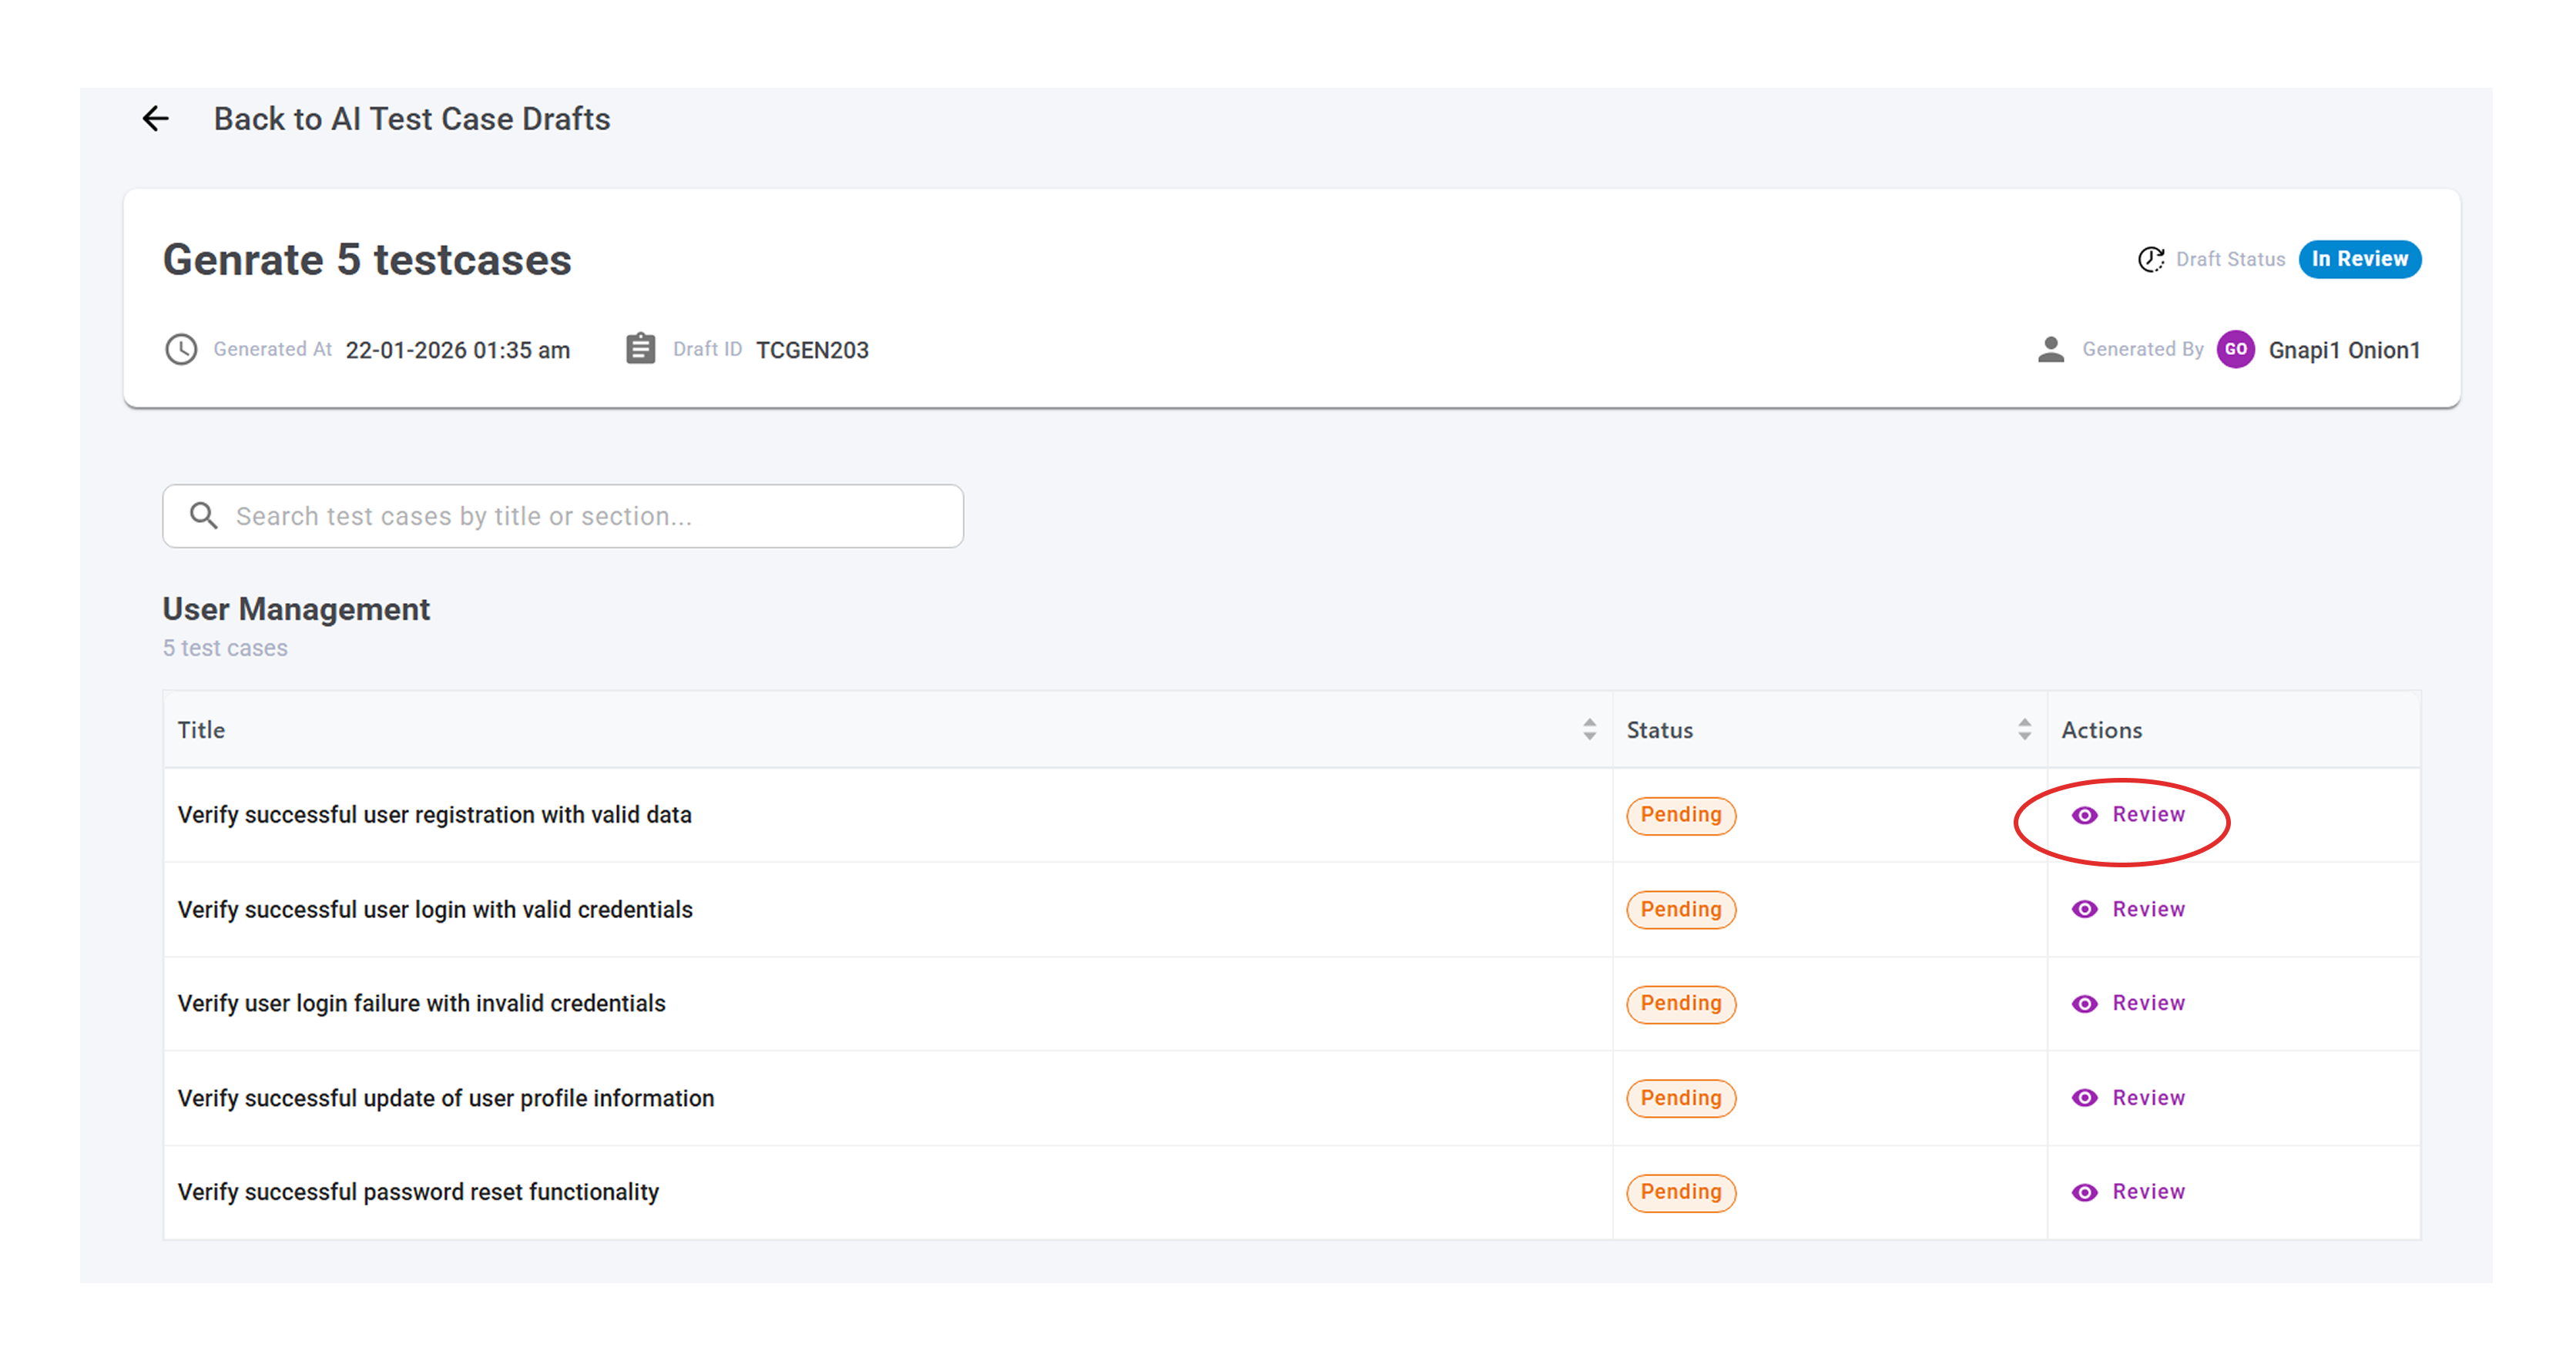
Task: Sort the table by Status column
Action: (x=2024, y=730)
